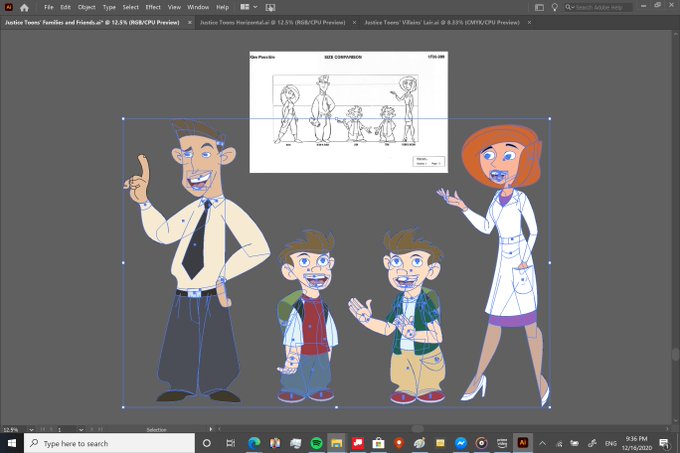
Task: Click the network tray icon
Action: 559,443
